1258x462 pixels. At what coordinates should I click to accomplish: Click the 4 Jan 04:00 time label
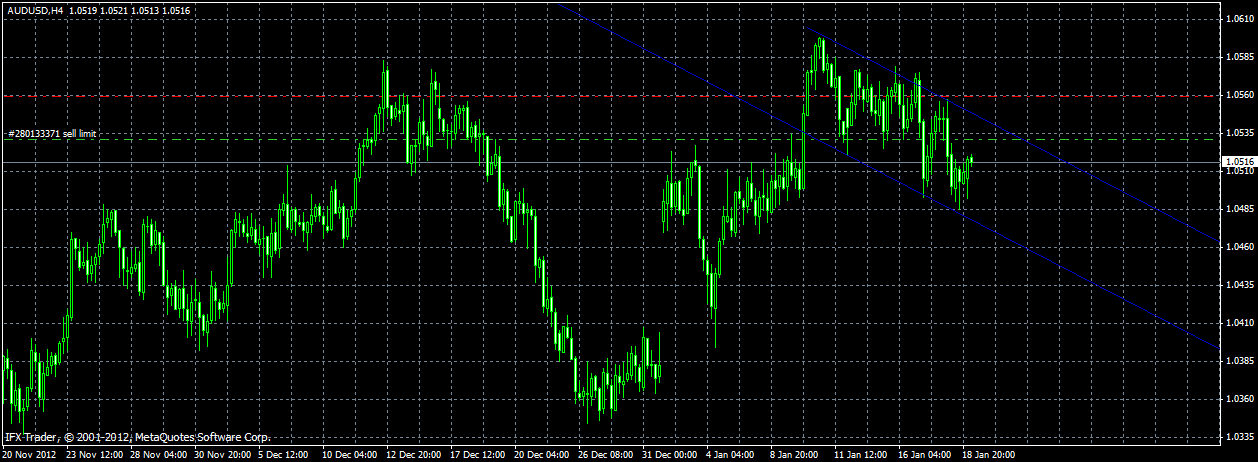click(x=731, y=454)
